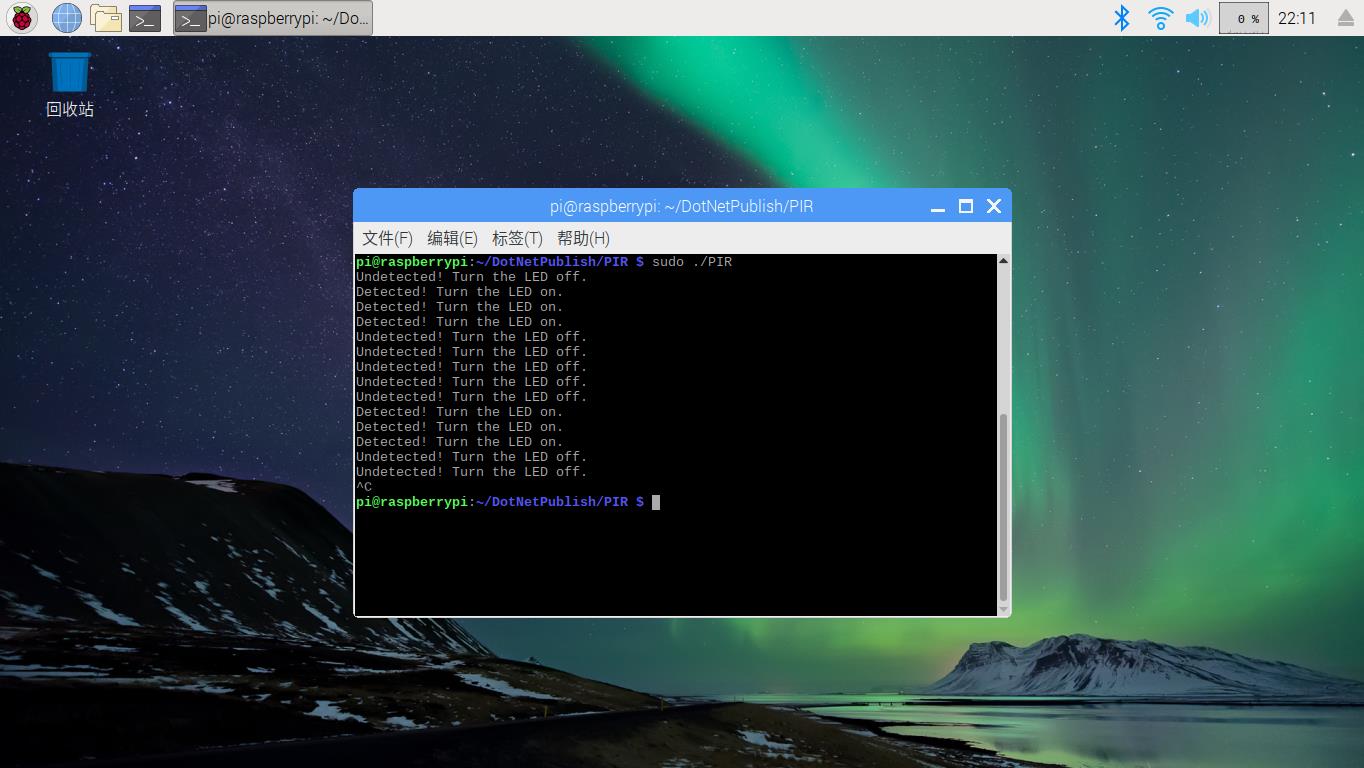Minimize the terminal window
Image resolution: width=1364 pixels, height=768 pixels.
point(938,206)
